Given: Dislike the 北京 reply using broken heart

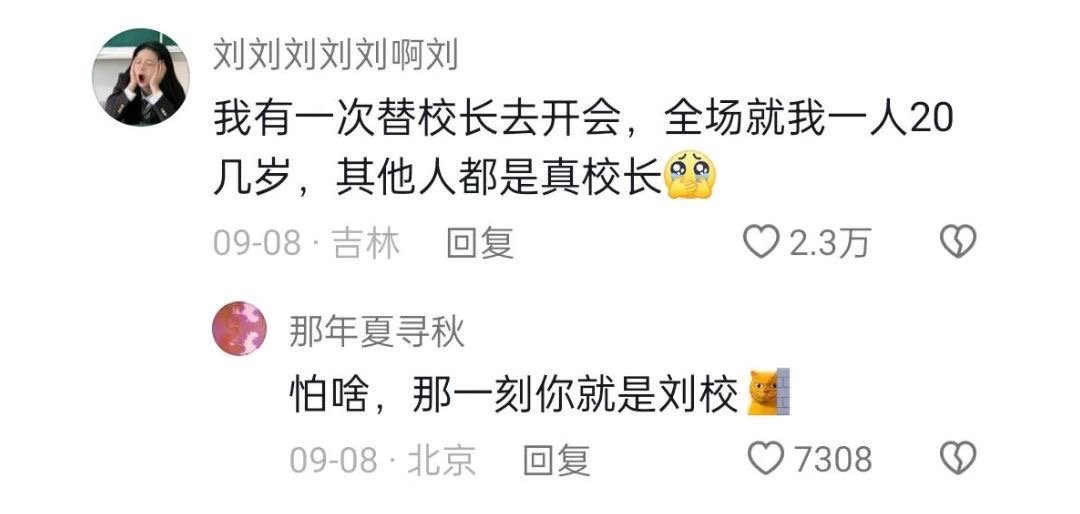Looking at the screenshot, I should pyautogui.click(x=958, y=458).
